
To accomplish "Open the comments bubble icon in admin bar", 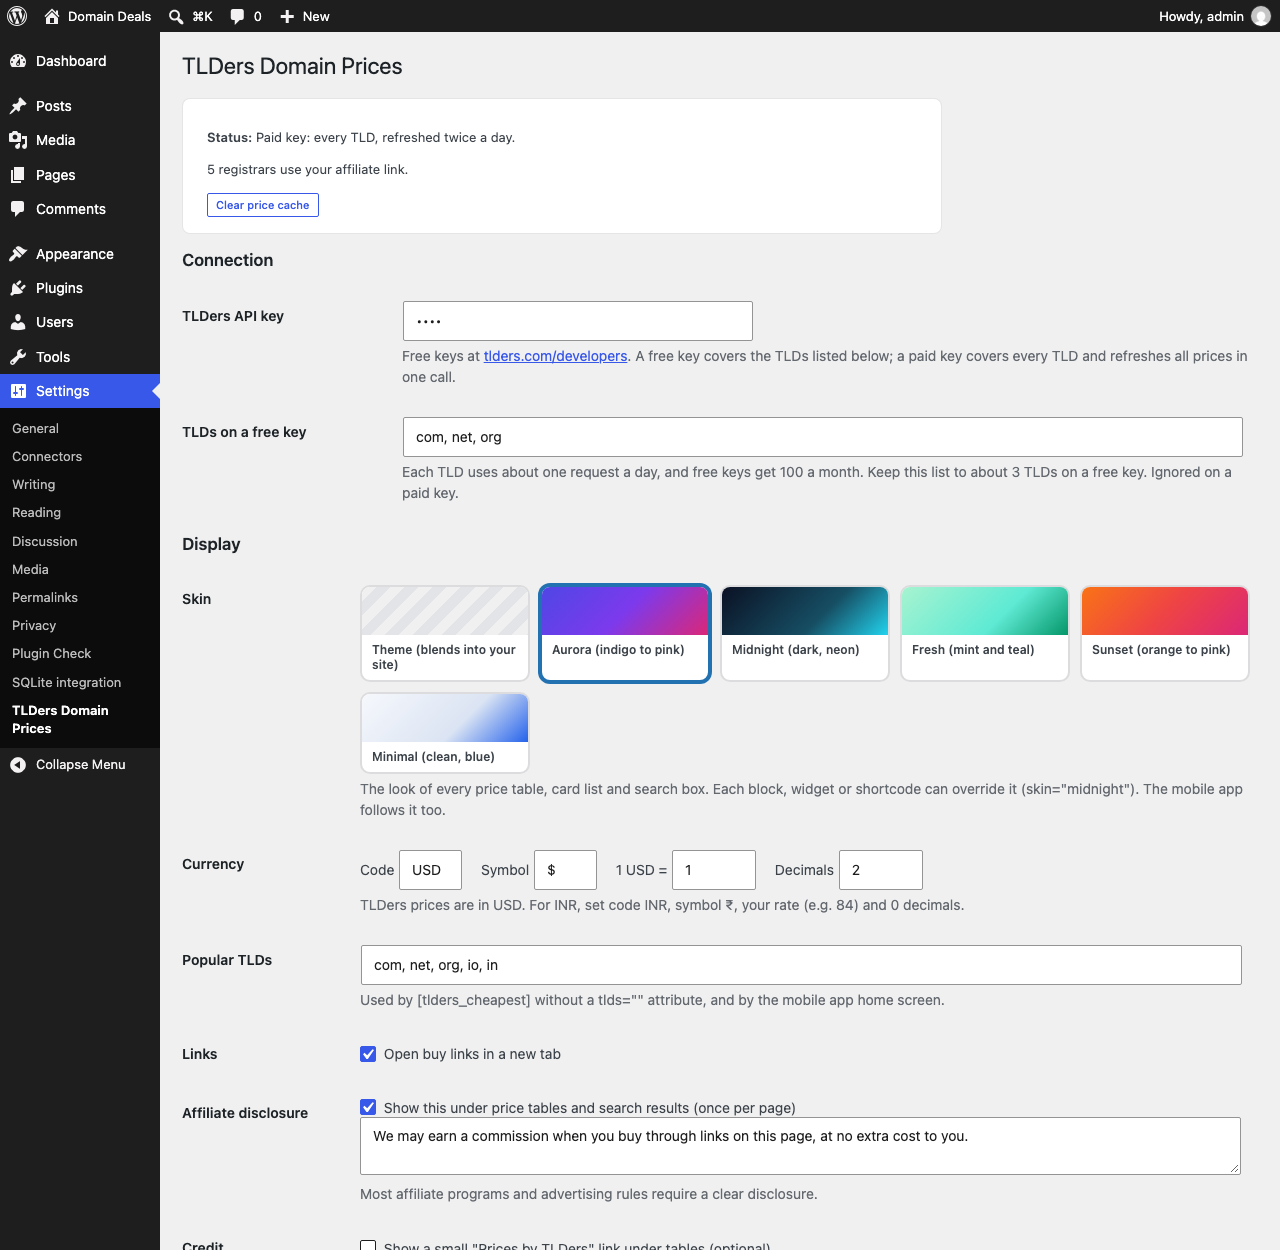I will (x=237, y=16).
